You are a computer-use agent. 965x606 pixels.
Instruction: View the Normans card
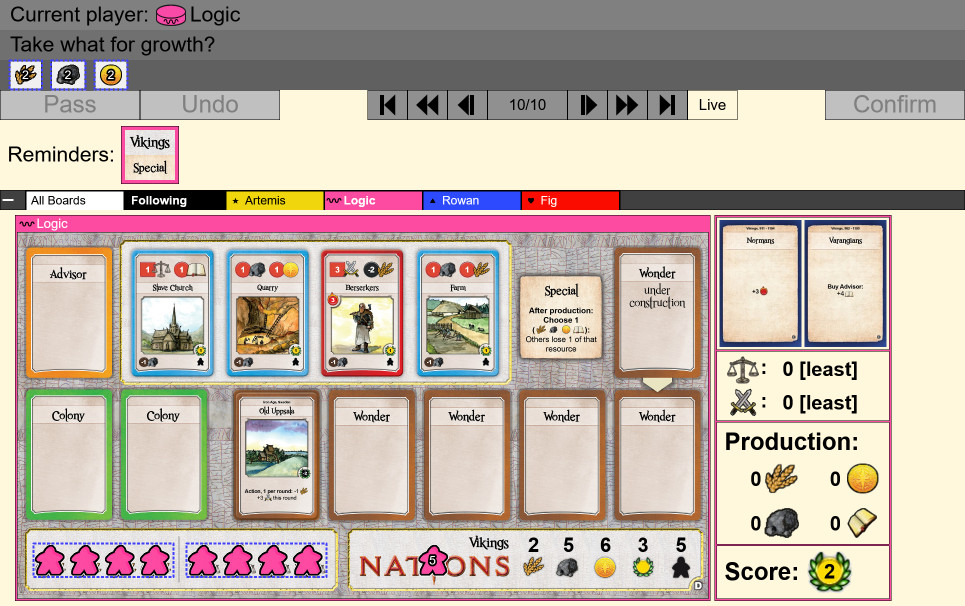761,283
